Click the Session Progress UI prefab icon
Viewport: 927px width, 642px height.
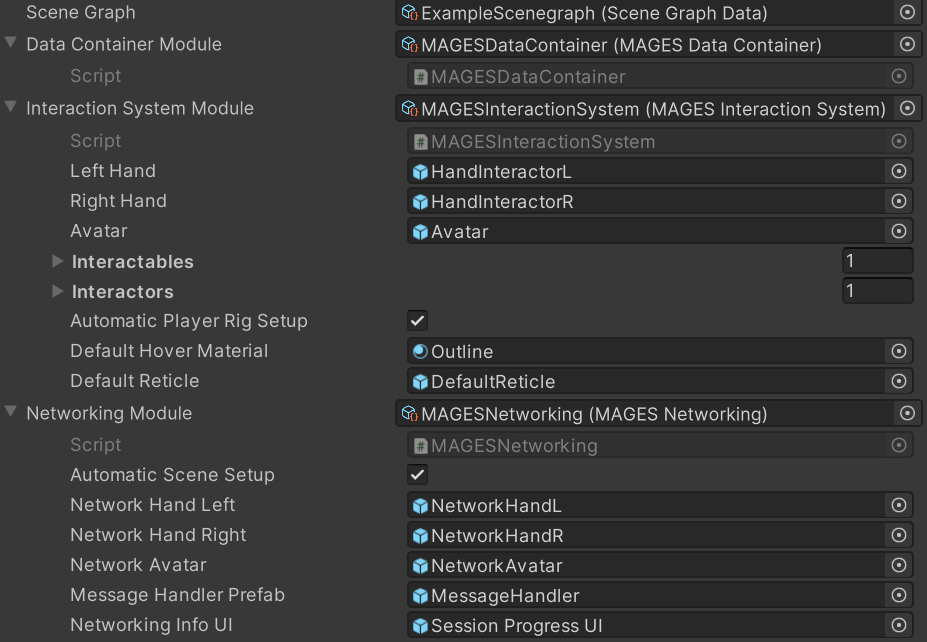pyautogui.click(x=420, y=625)
